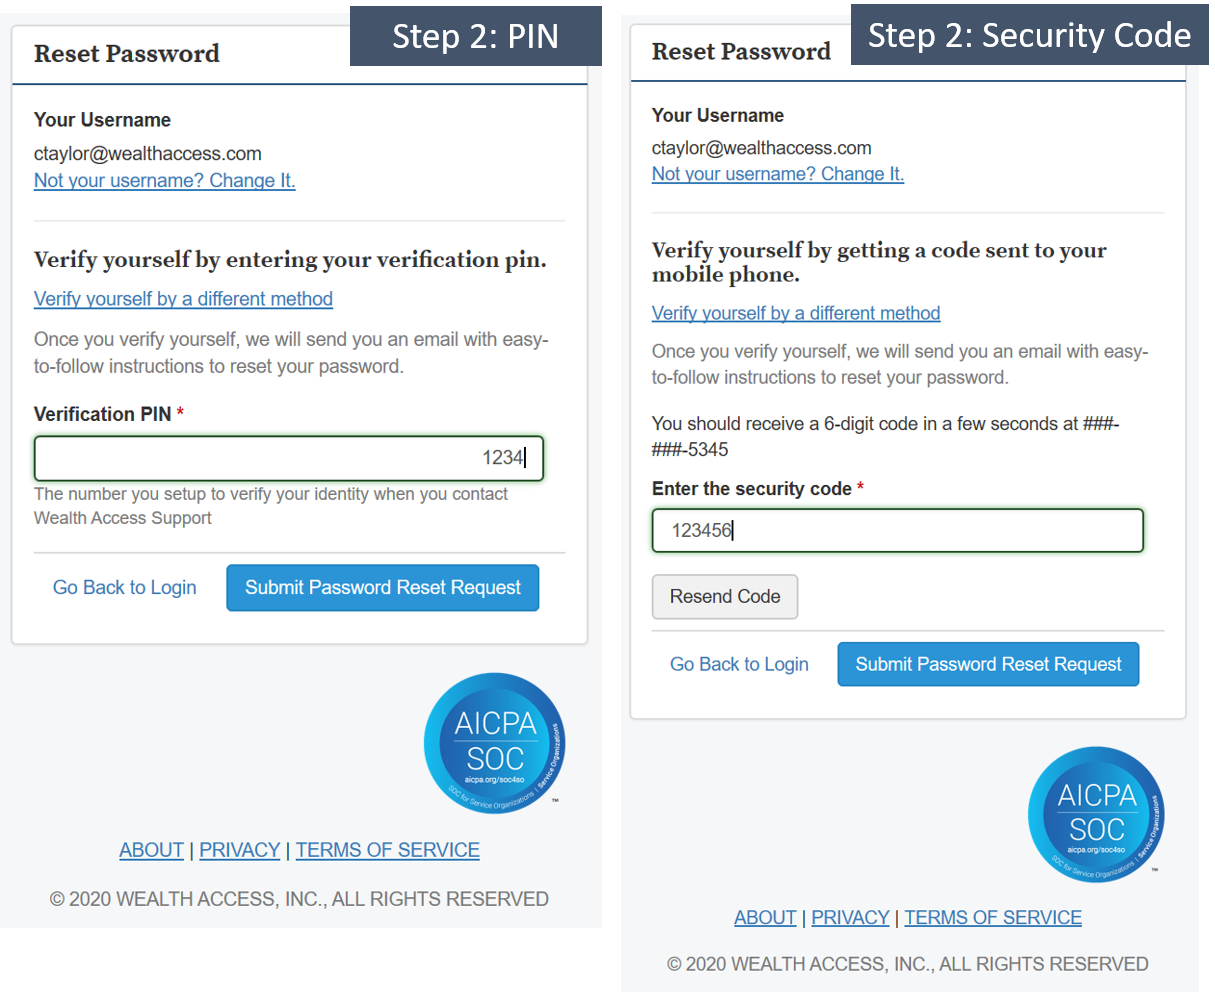Click the AICPA SOC badge in left panel
This screenshot has width=1215, height=992.
click(496, 743)
